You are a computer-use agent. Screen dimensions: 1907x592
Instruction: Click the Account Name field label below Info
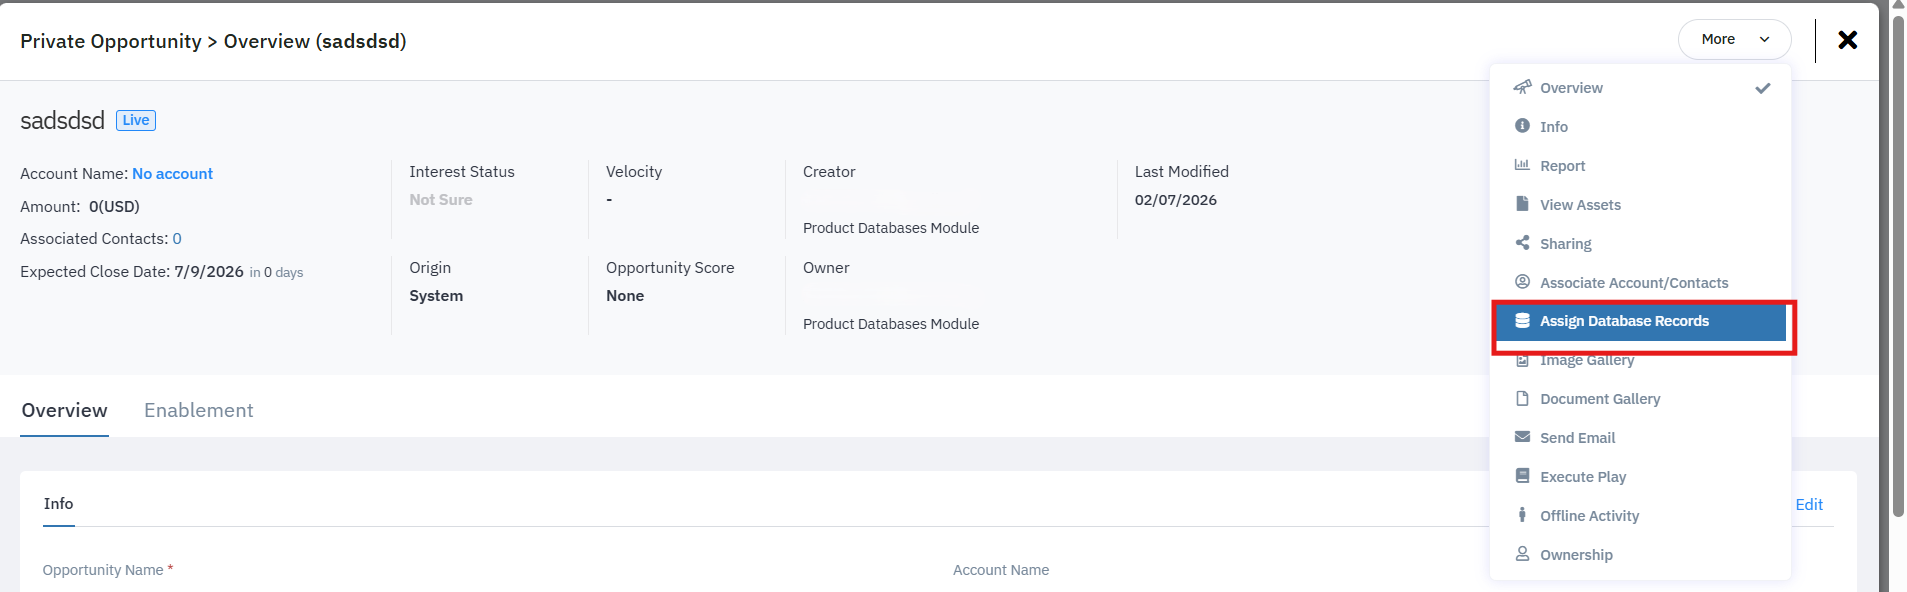click(x=1001, y=570)
